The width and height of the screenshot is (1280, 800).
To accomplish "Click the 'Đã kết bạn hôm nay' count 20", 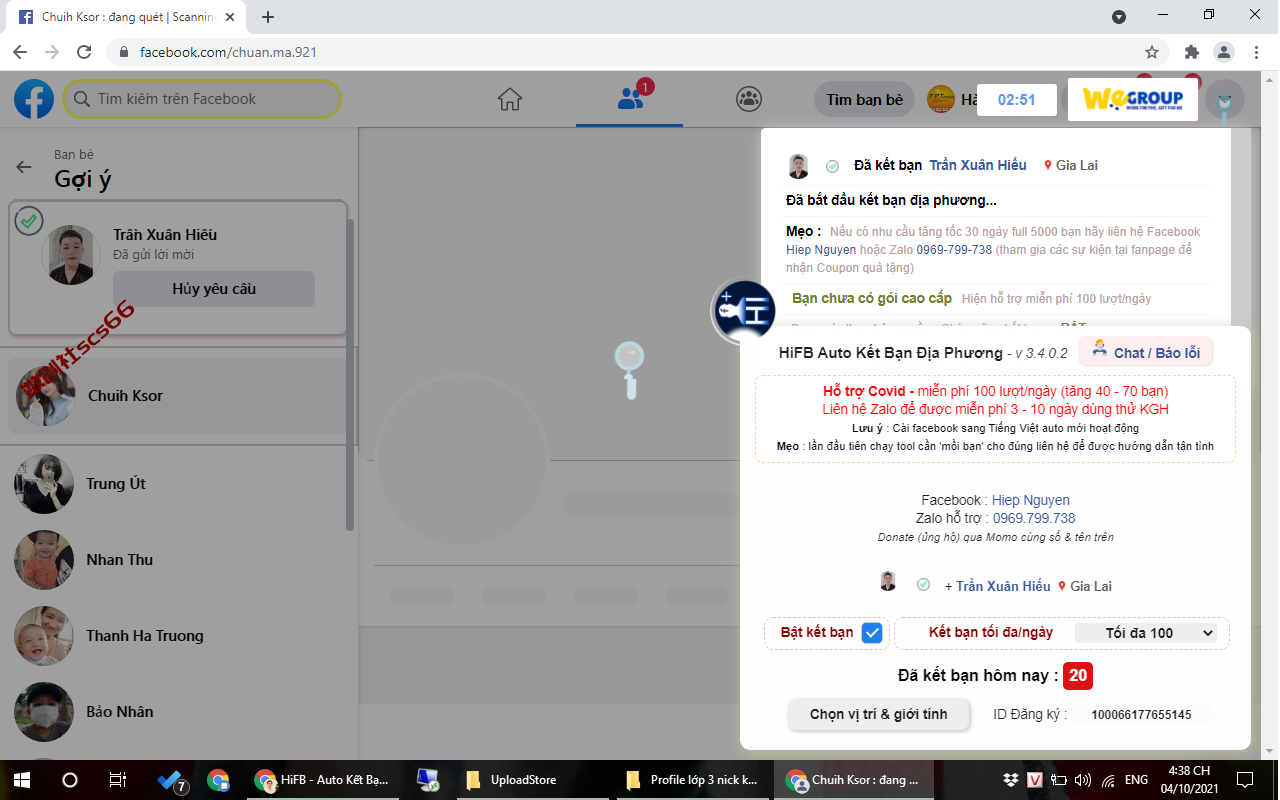I will click(1078, 676).
